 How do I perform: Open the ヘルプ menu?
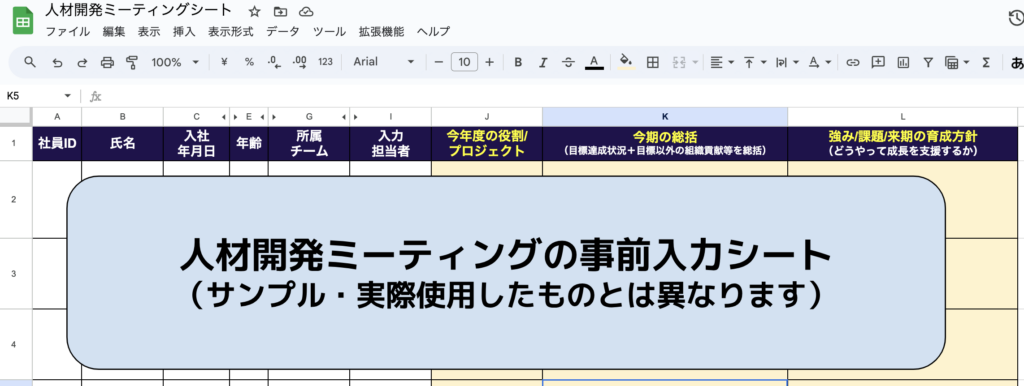pyautogui.click(x=433, y=31)
